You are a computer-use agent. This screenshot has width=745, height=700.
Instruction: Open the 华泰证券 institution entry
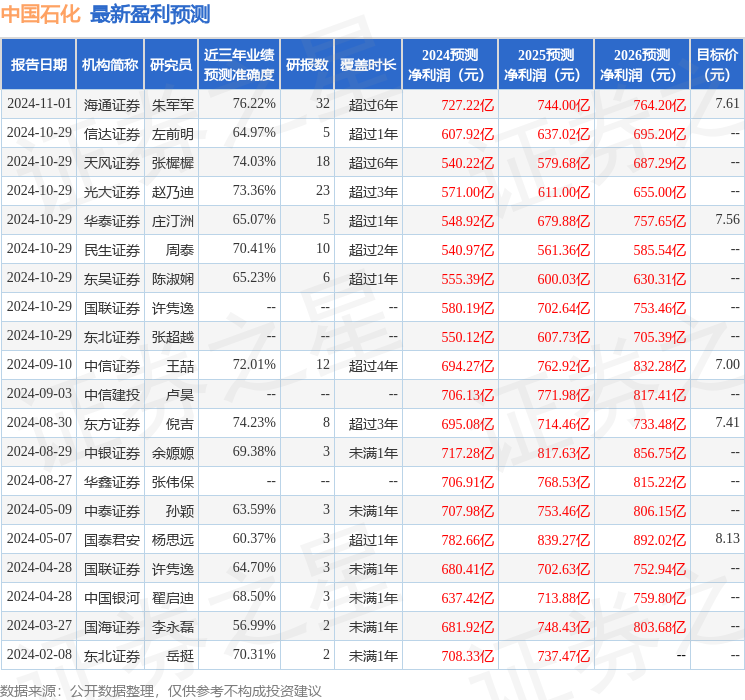[111, 220]
